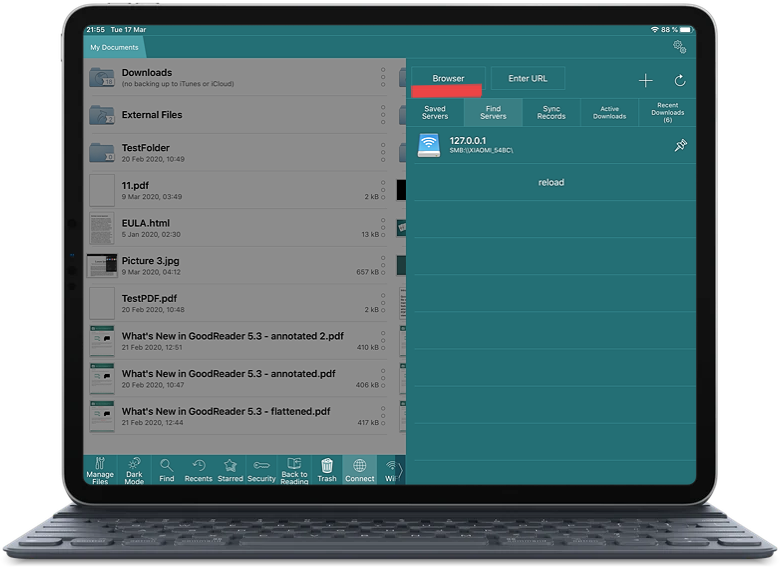Open GoodReader 5.3 - annotated.pdf file
This screenshot has width=780, height=567.
tap(237, 378)
